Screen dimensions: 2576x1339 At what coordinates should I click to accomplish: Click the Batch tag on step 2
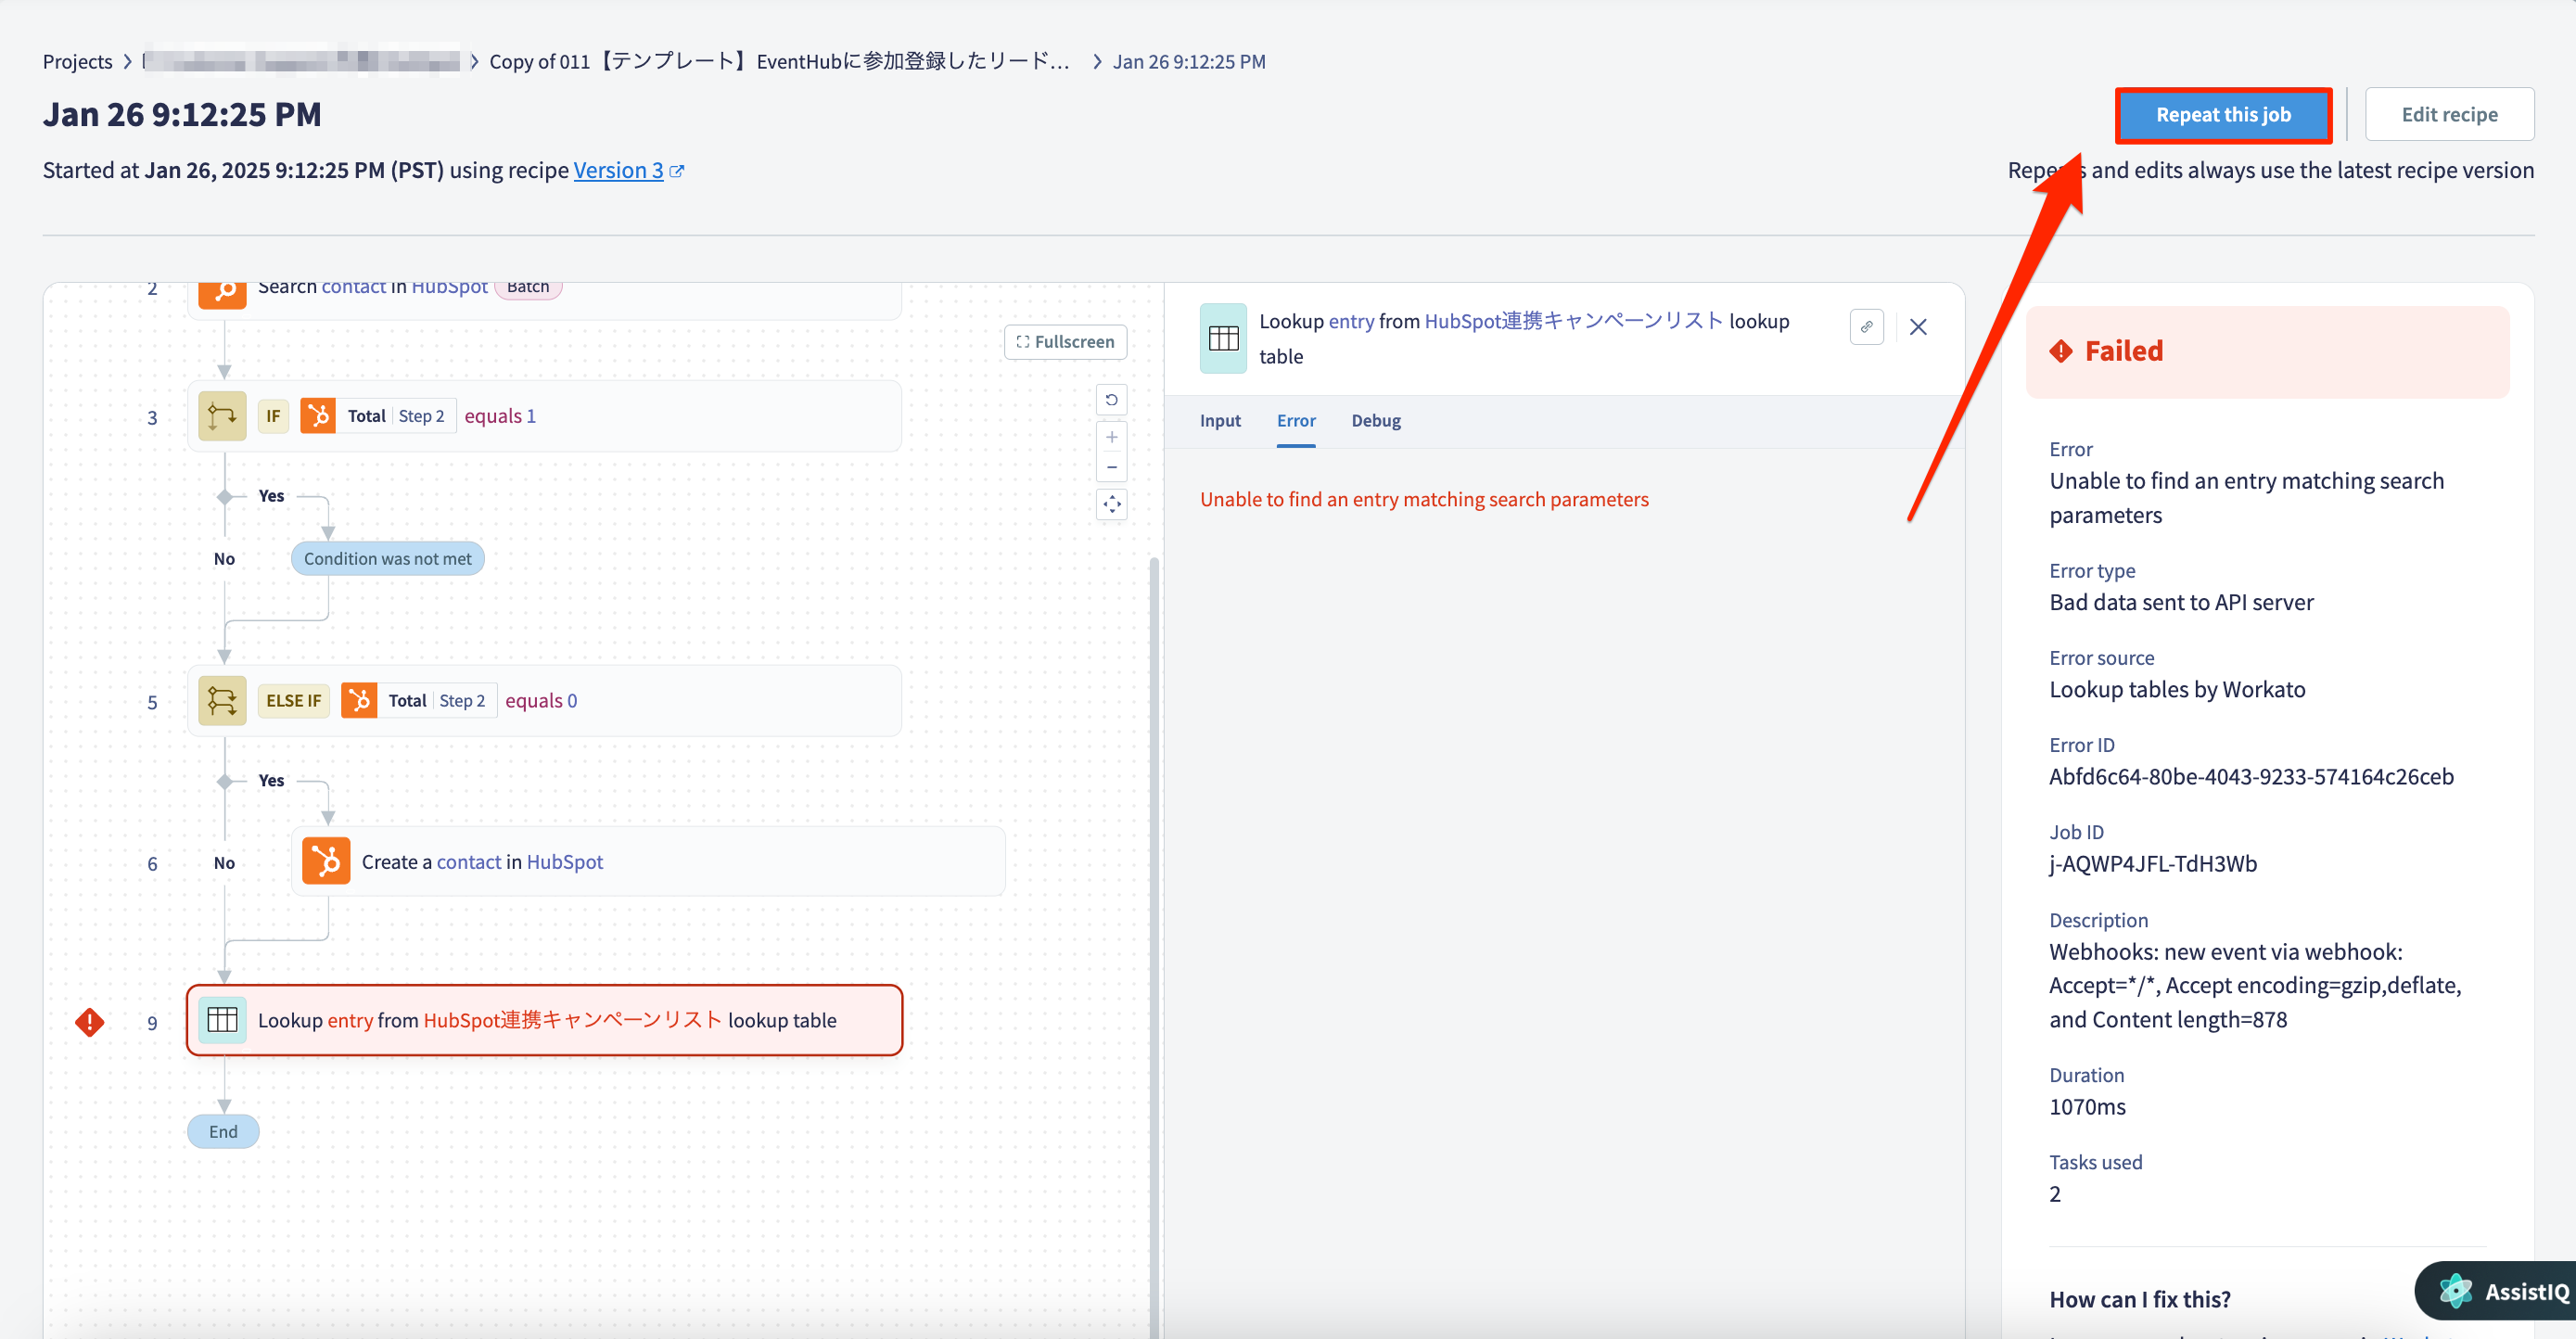click(x=528, y=289)
